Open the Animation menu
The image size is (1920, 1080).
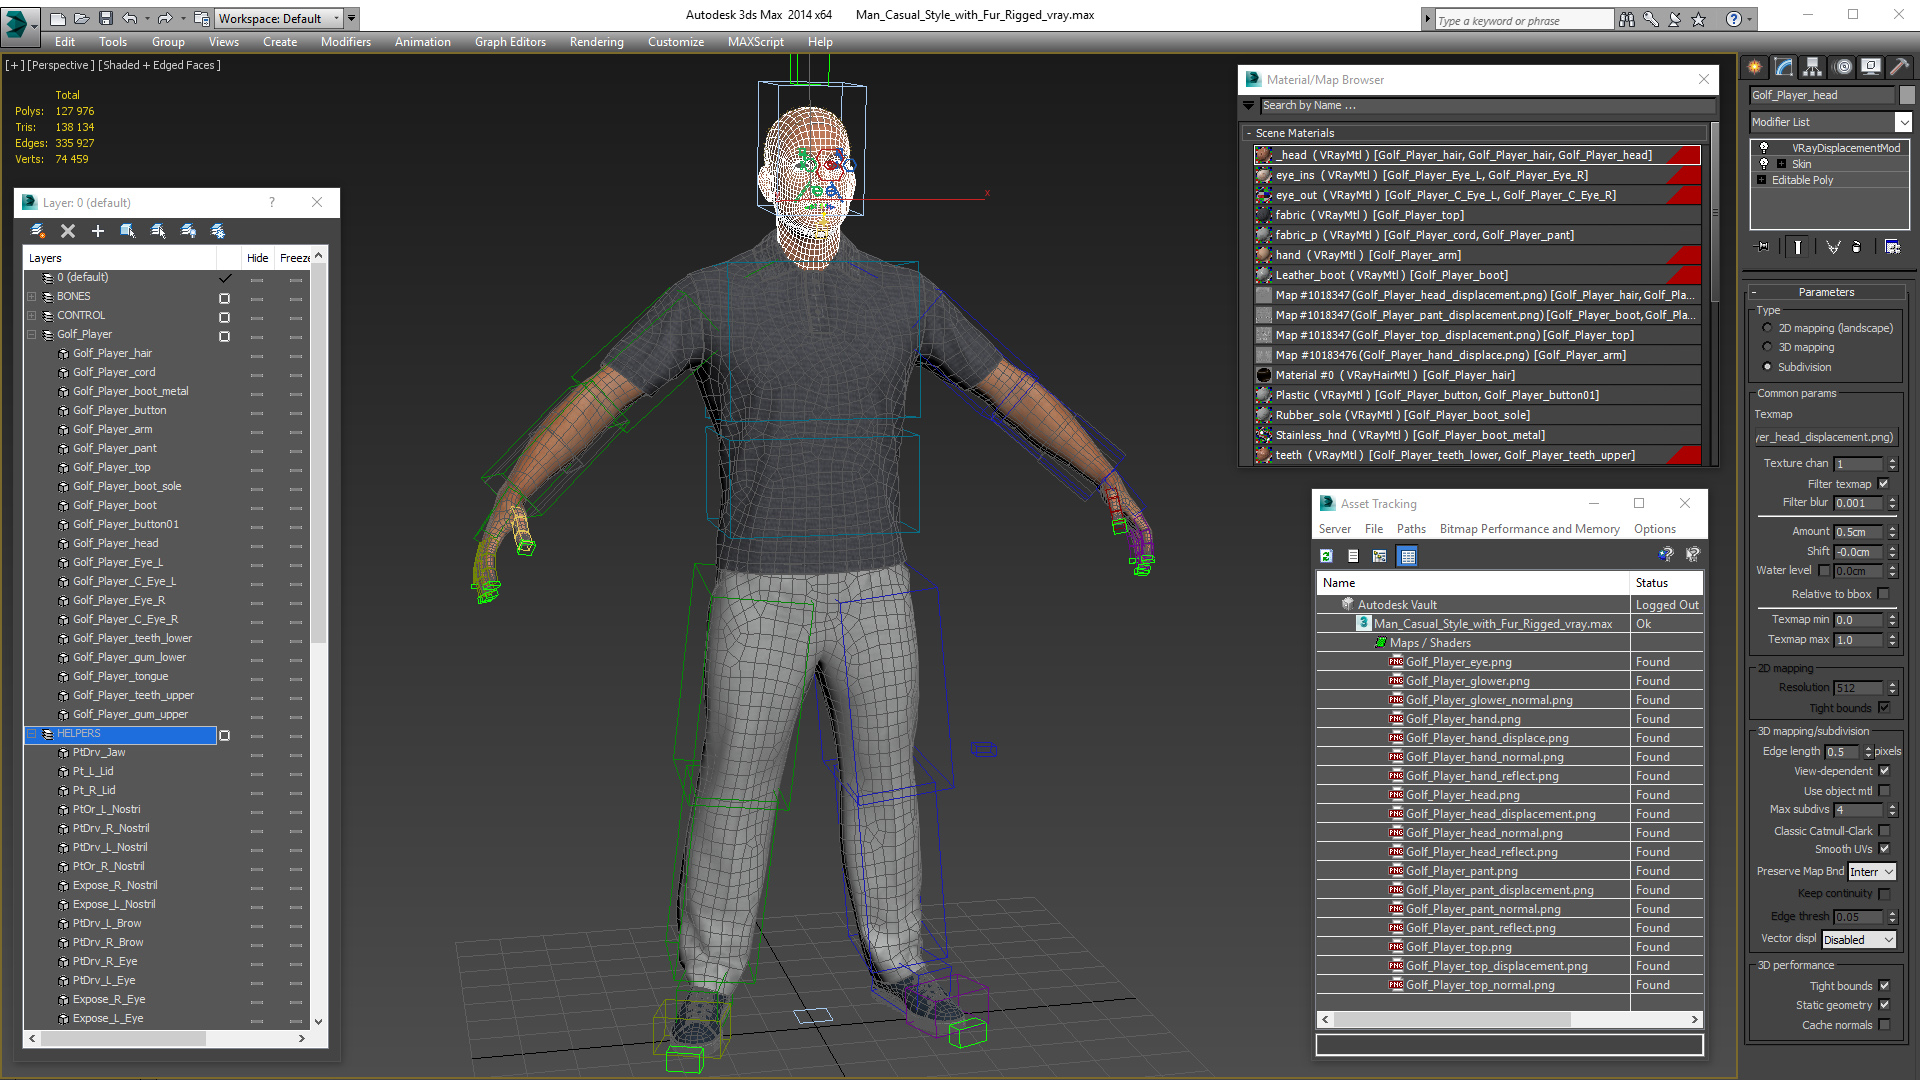[x=421, y=41]
